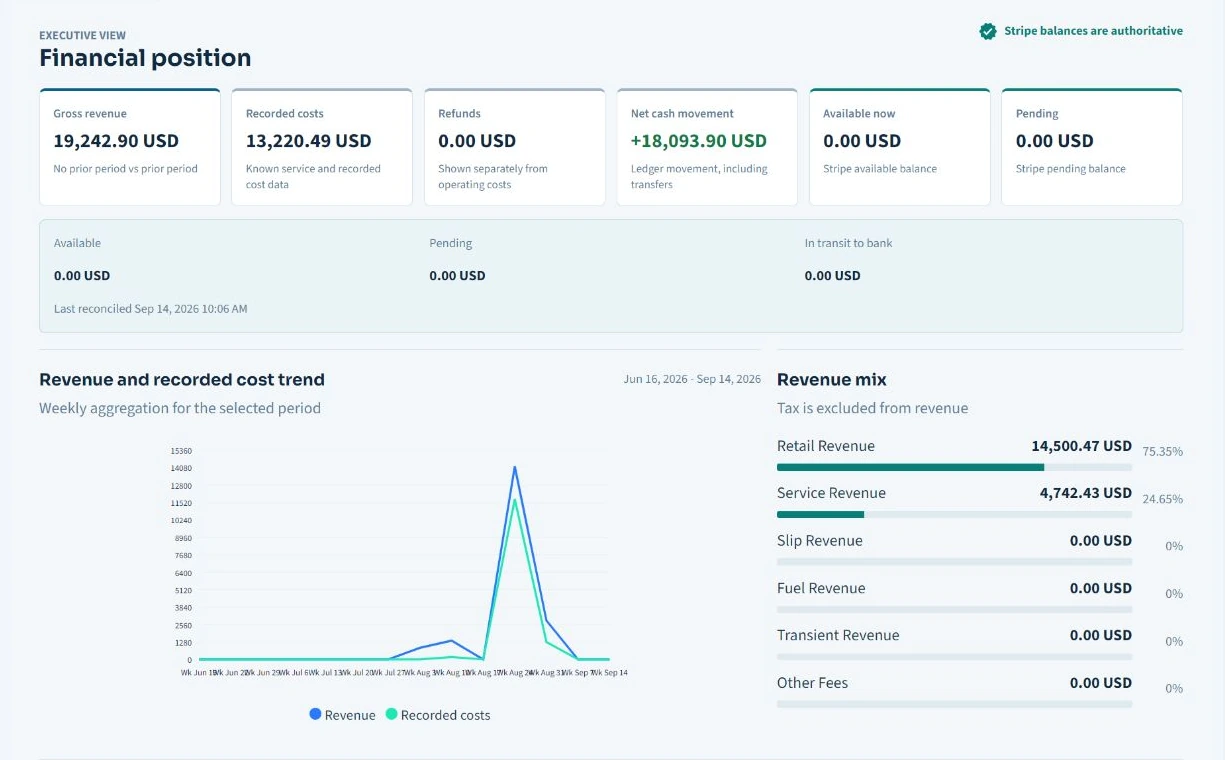The width and height of the screenshot is (1225, 760).
Task: Click the 'Available now' card title
Action: pyautogui.click(x=859, y=114)
